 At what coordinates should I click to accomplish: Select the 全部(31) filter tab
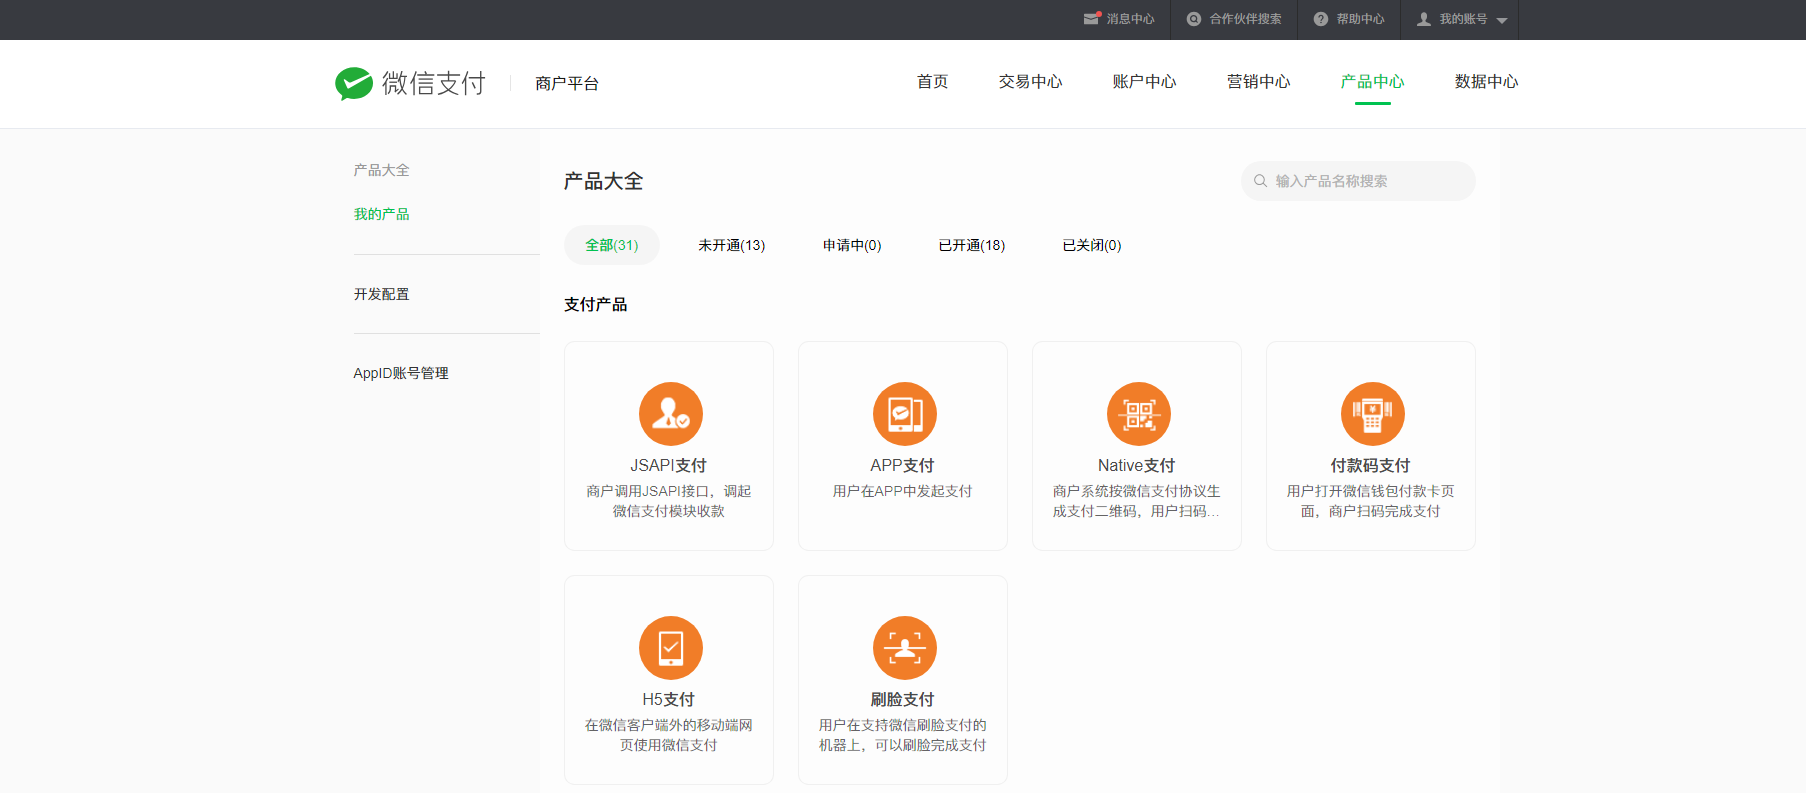612,245
